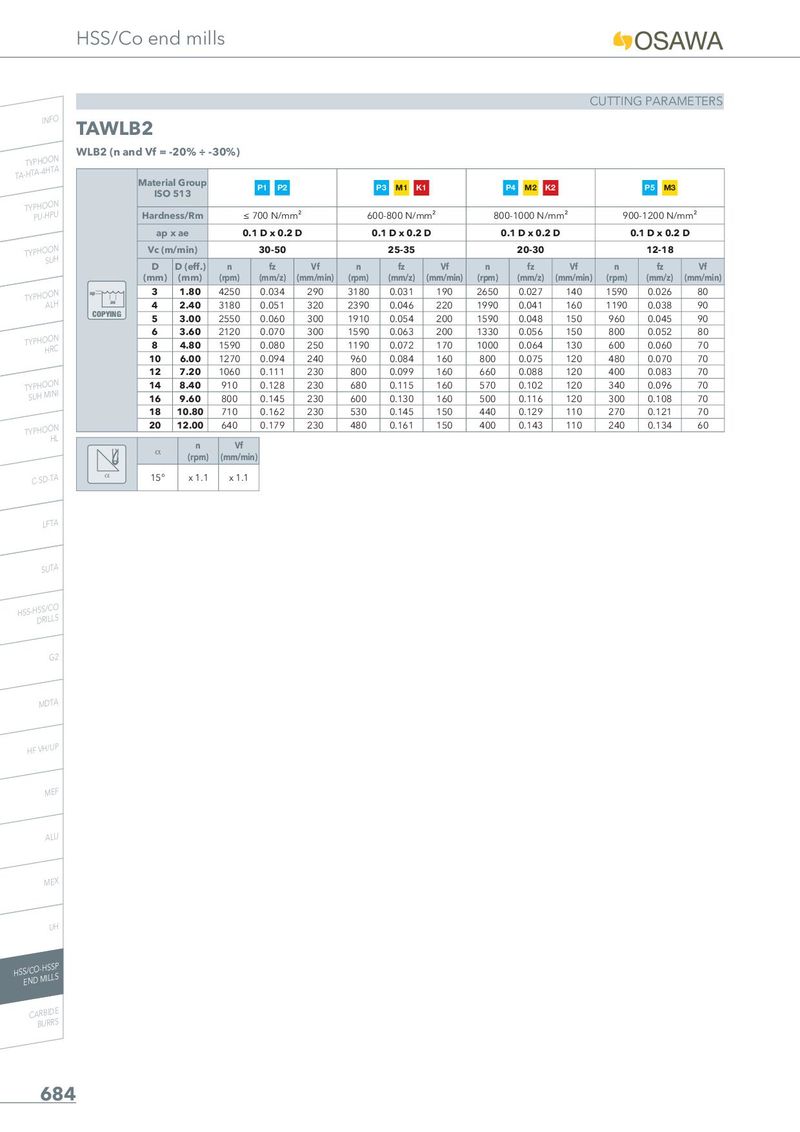The width and height of the screenshot is (800, 1132).
Task: Click the CUTTING PARAMETERS header bar
Action: (400, 101)
